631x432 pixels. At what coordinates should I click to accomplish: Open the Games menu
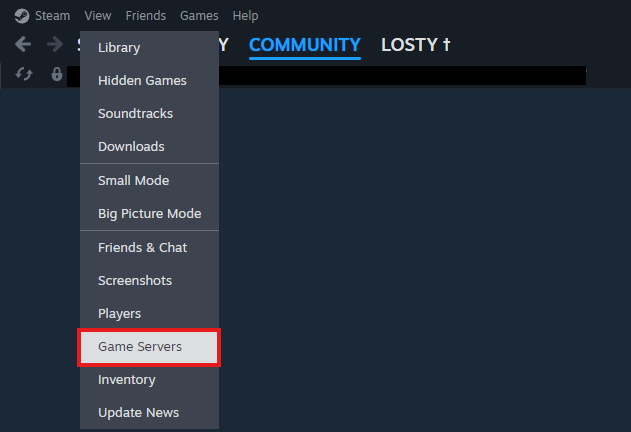pos(199,16)
